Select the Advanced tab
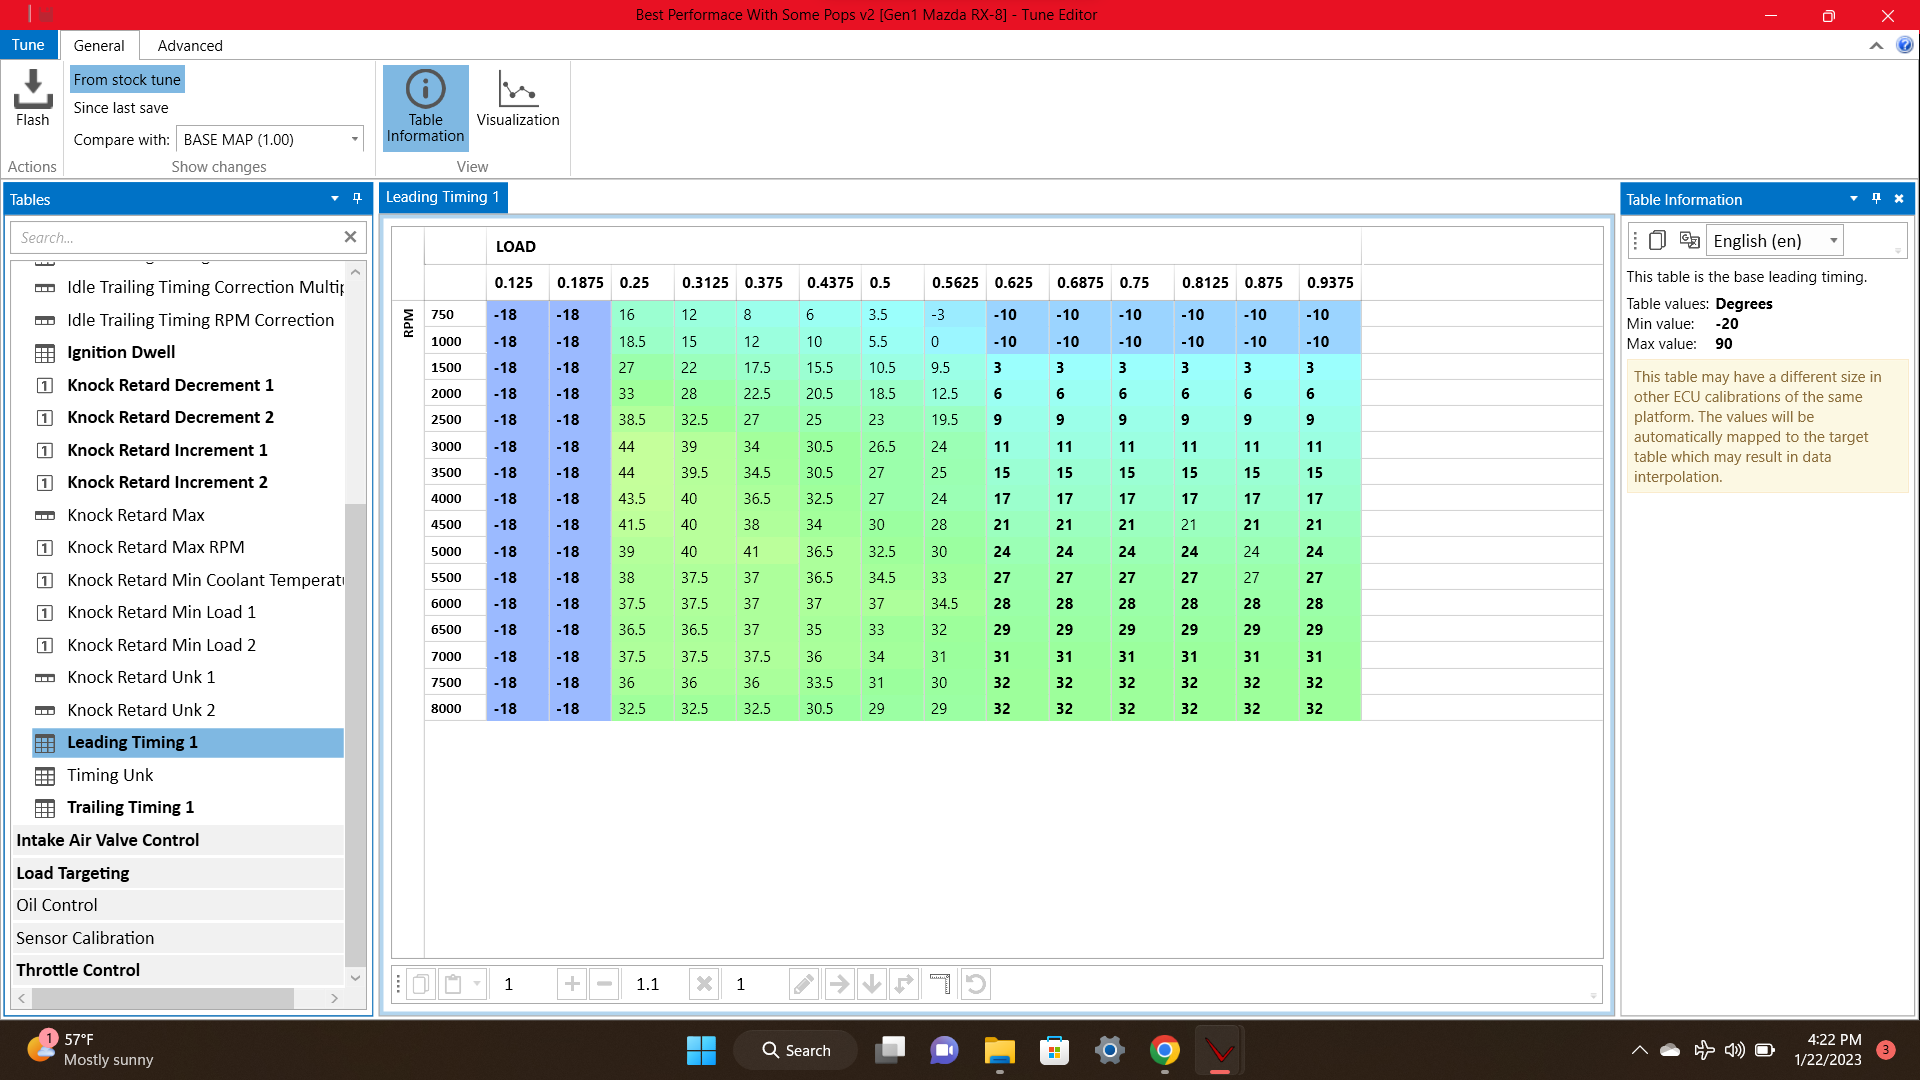This screenshot has height=1080, width=1920. (x=189, y=45)
